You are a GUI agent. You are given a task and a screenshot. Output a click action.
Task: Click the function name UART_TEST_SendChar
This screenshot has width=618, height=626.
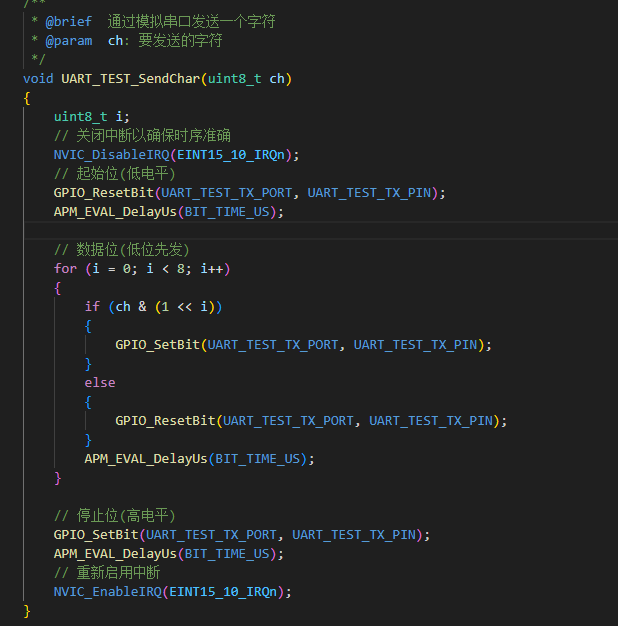(x=131, y=79)
